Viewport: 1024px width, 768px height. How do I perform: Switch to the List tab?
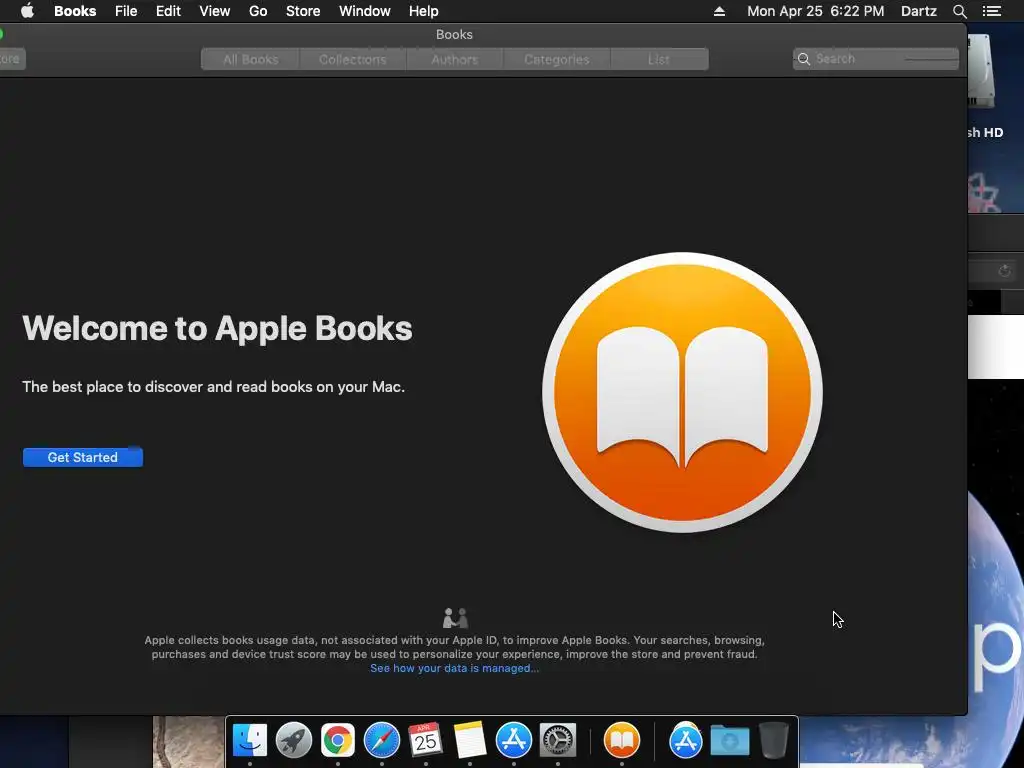659,59
